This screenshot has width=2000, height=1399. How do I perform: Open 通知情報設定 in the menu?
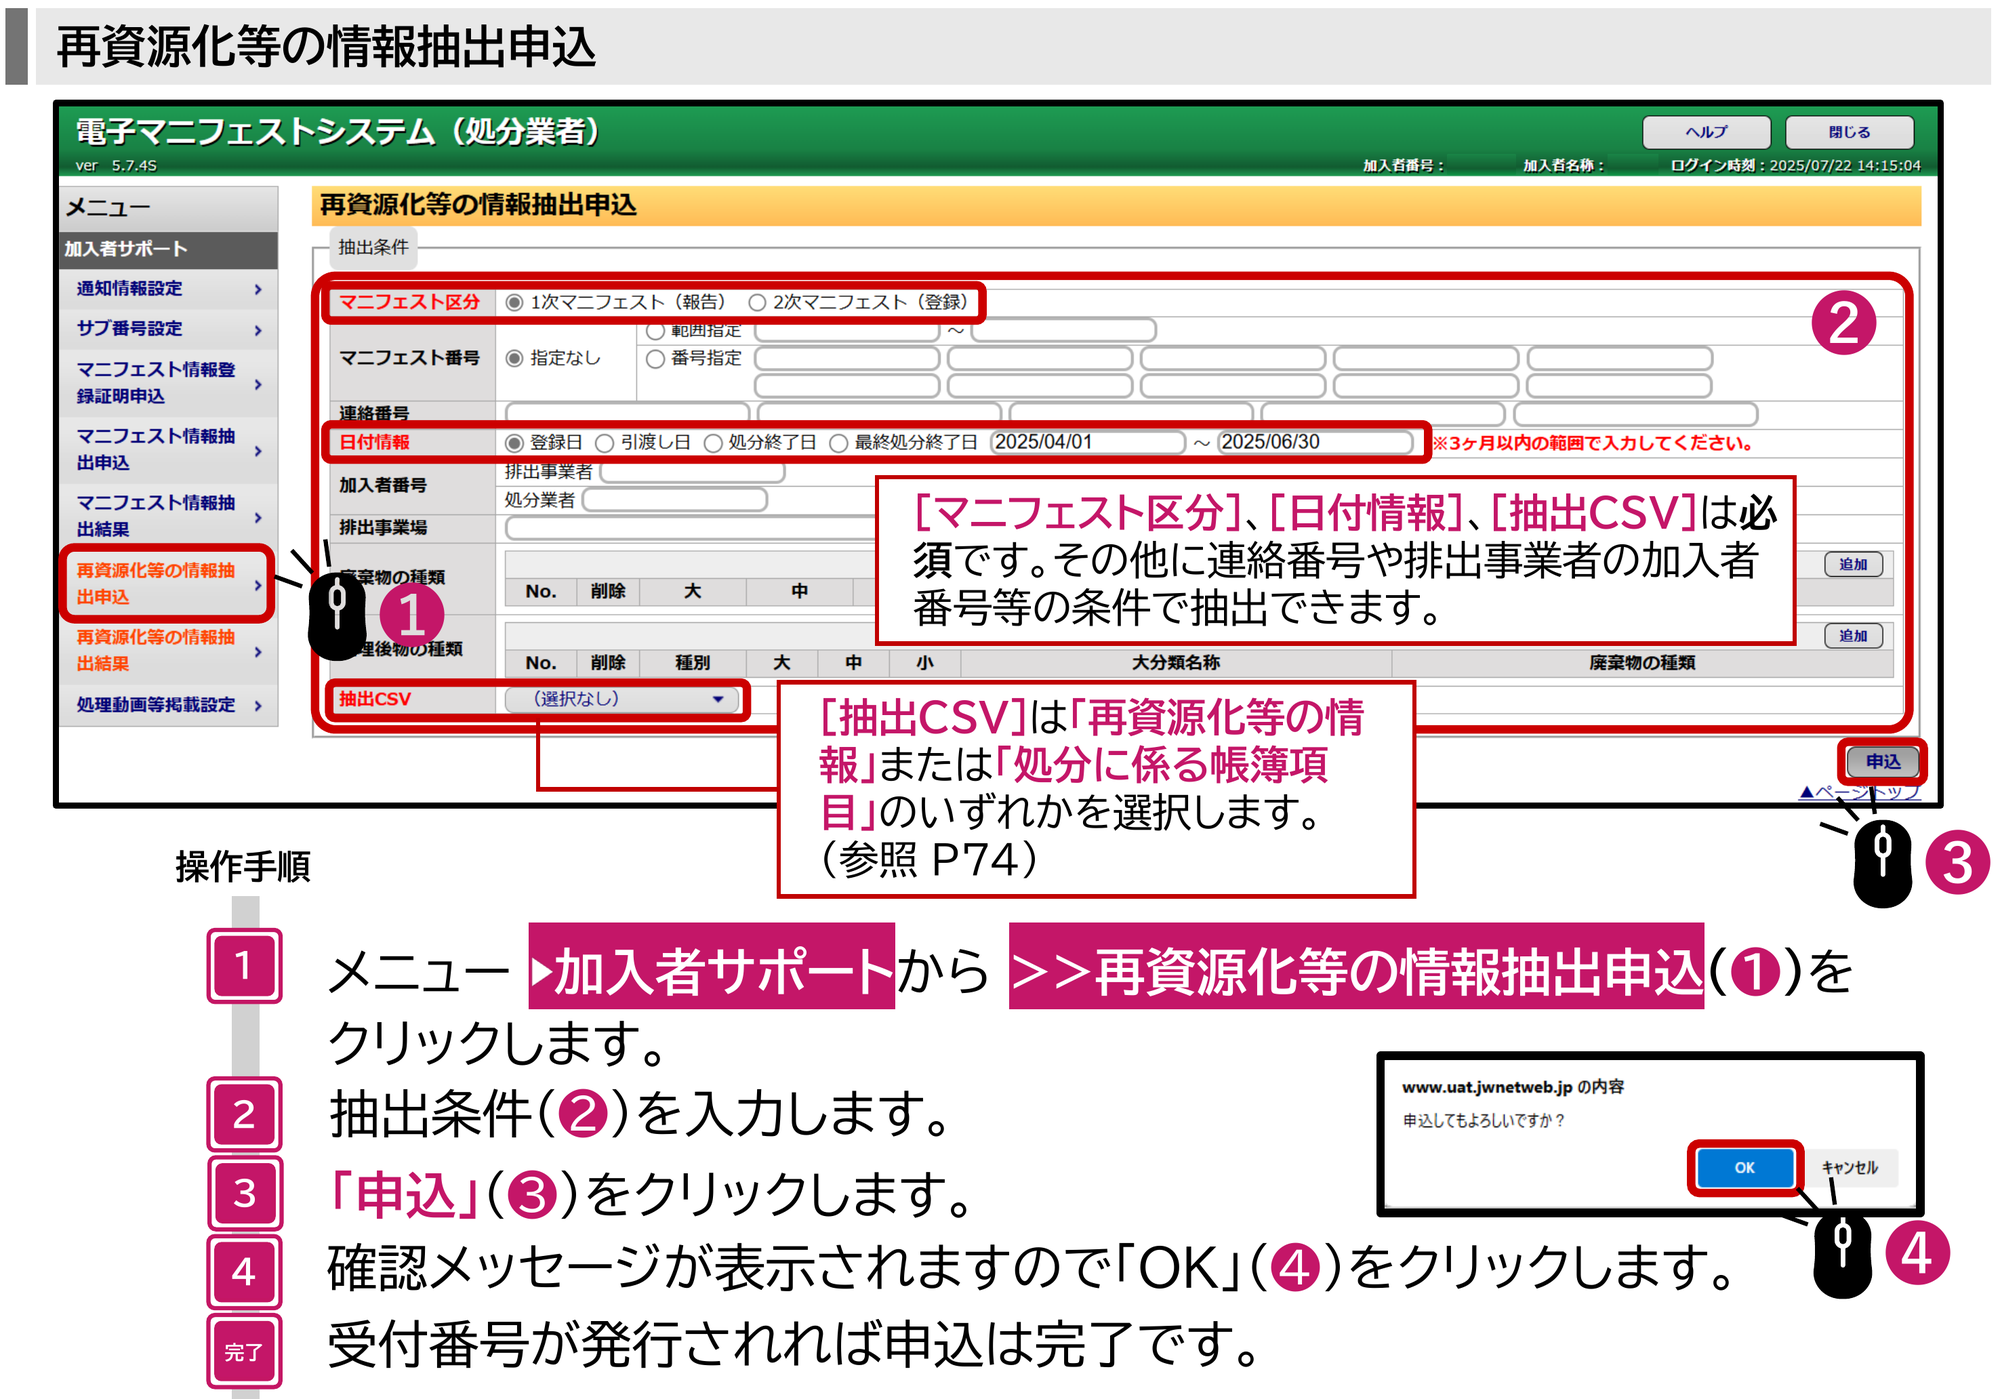168,289
